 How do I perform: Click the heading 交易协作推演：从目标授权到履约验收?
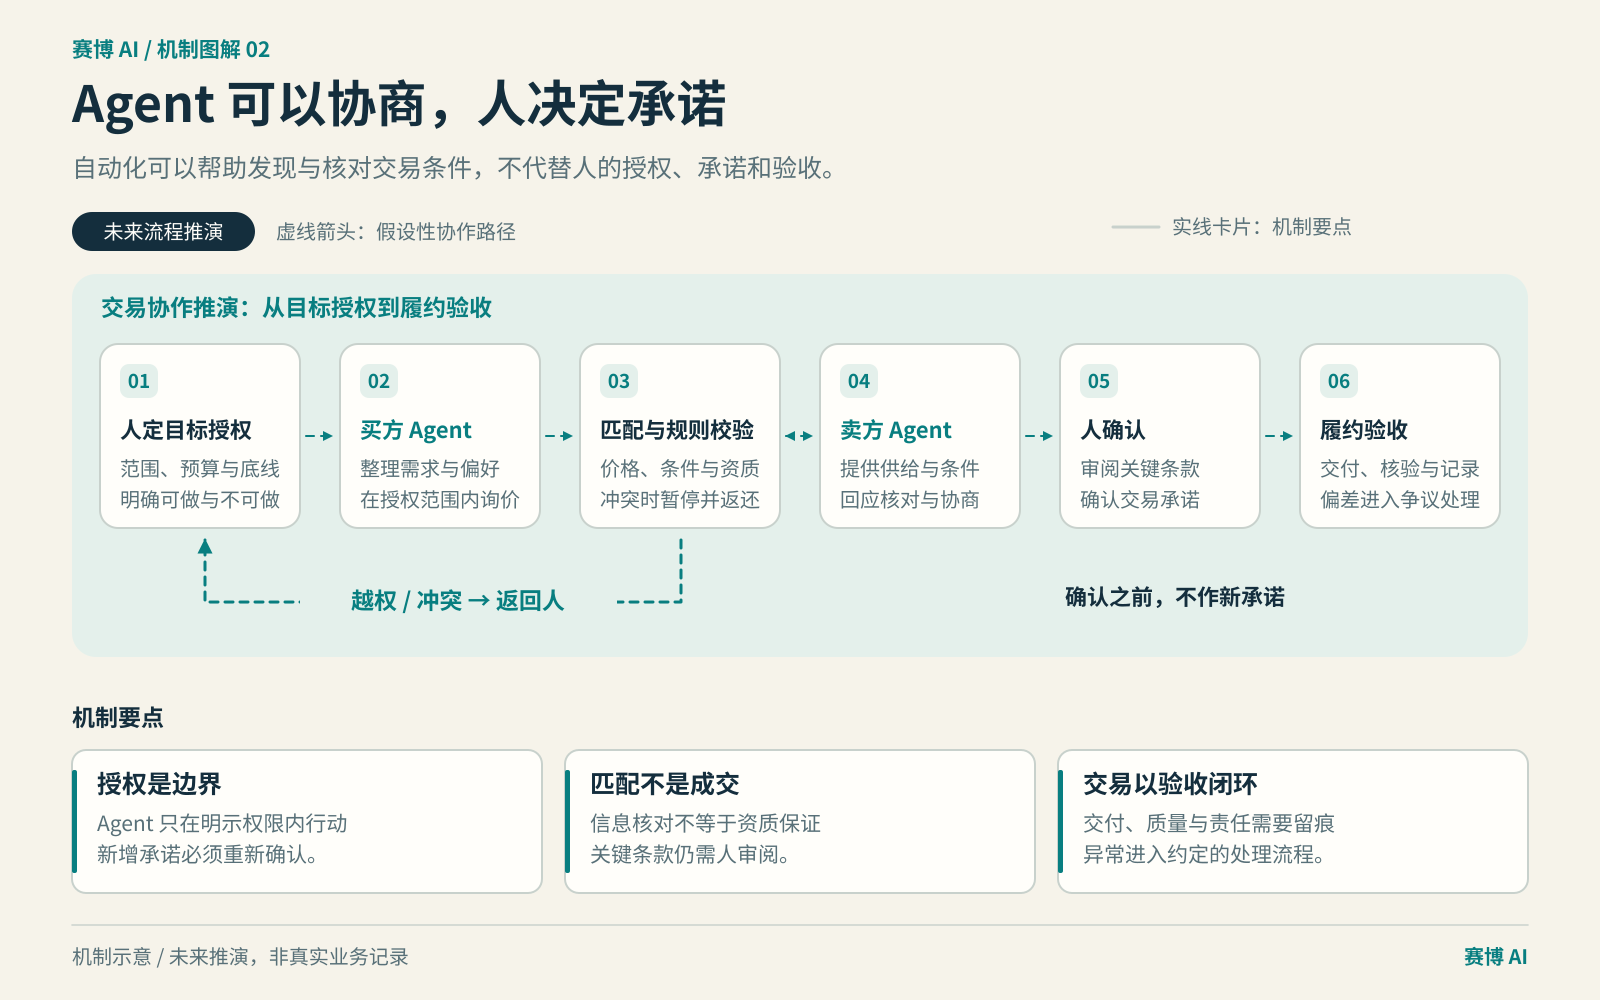297,308
